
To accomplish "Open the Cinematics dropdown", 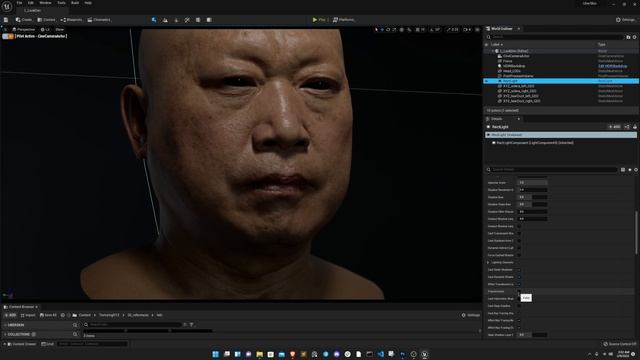I will tap(99, 20).
